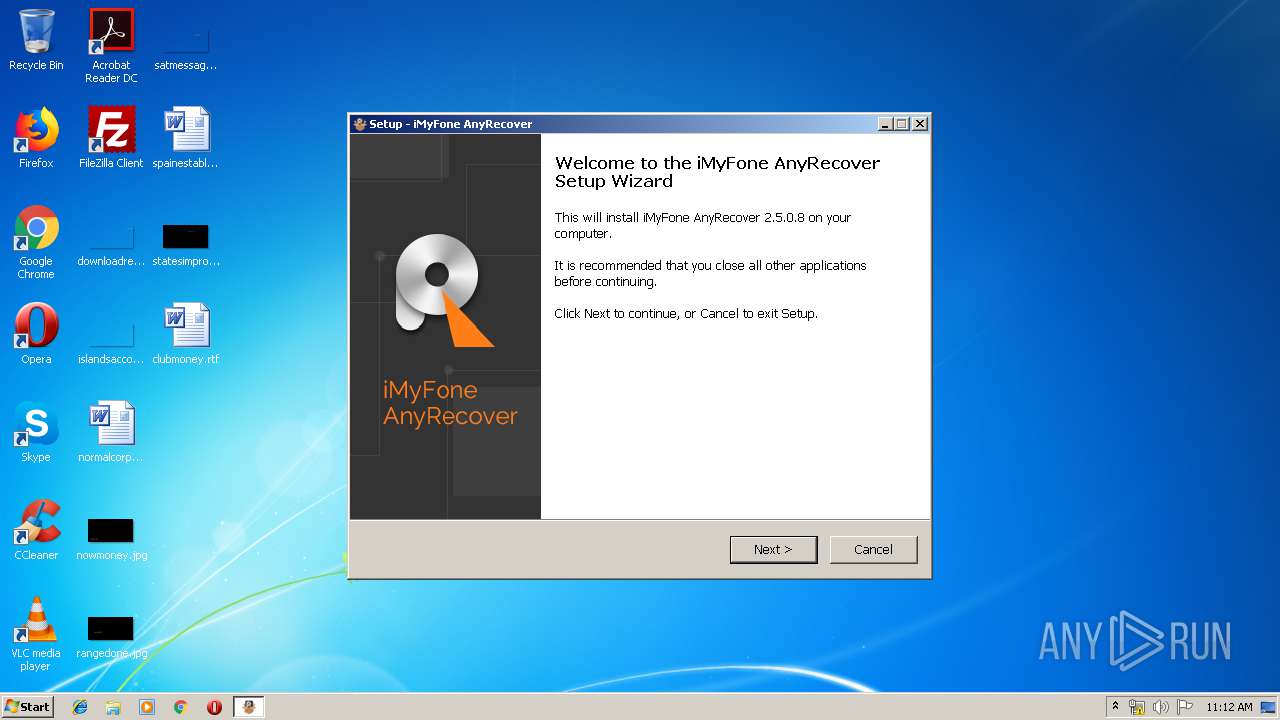Viewport: 1280px width, 720px height.
Task: Select the clubmoney.rtf document
Action: click(186, 334)
